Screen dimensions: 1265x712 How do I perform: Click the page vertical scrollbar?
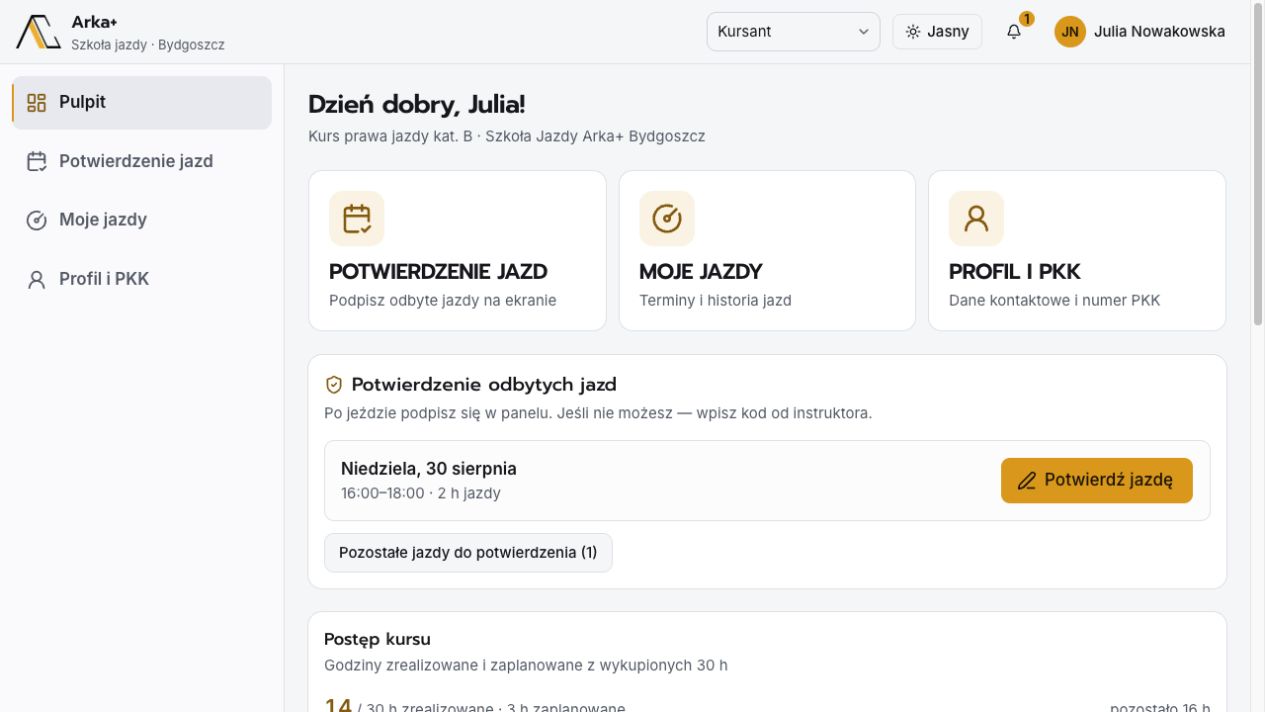click(1258, 165)
